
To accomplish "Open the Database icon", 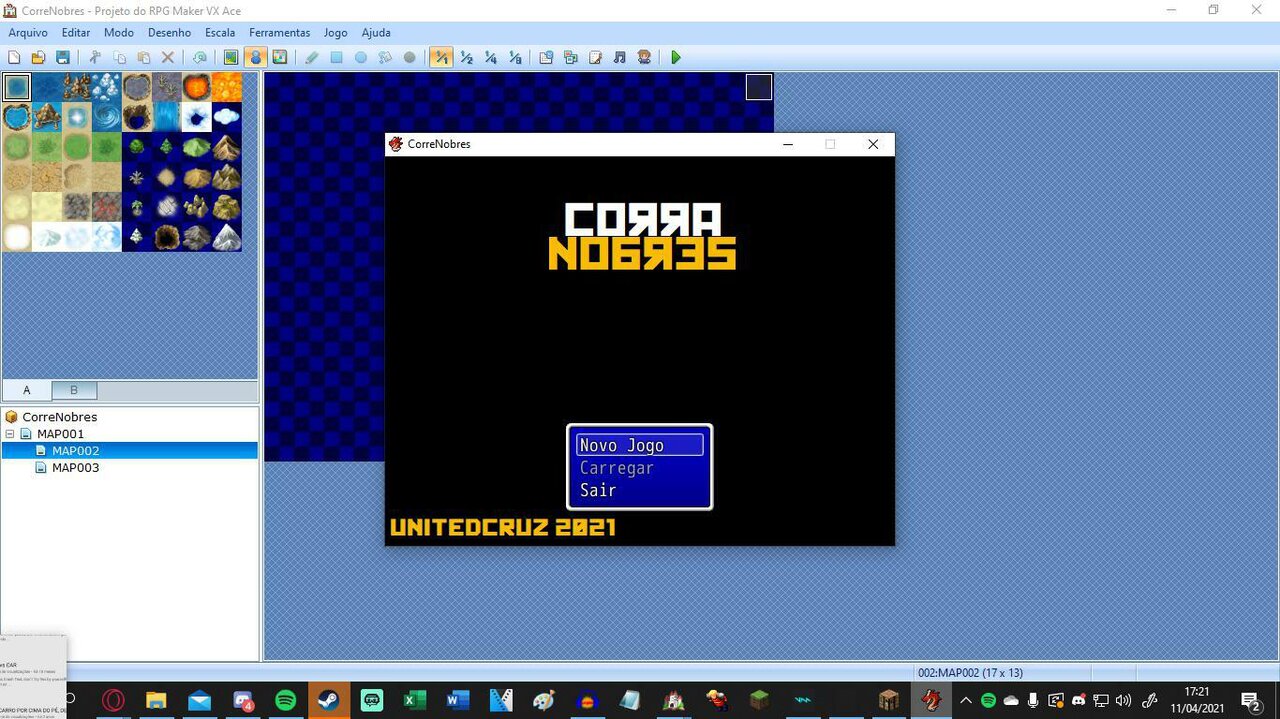I will click(546, 58).
